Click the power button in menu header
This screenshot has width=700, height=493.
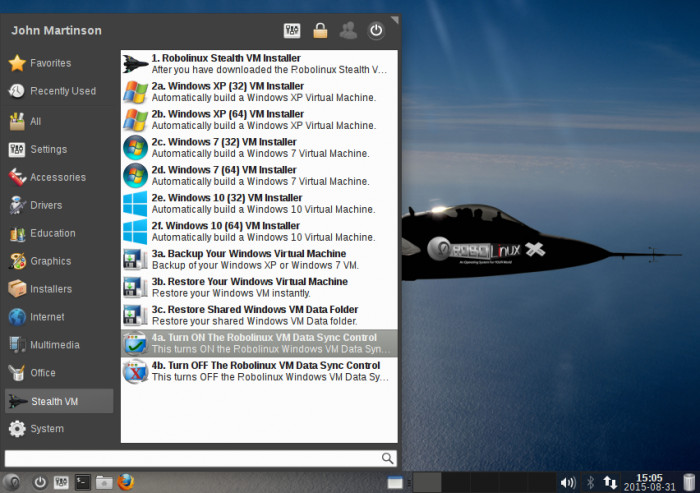[376, 31]
